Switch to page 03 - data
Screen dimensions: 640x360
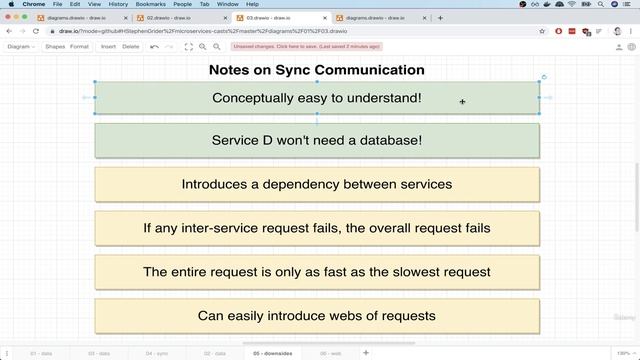99,353
